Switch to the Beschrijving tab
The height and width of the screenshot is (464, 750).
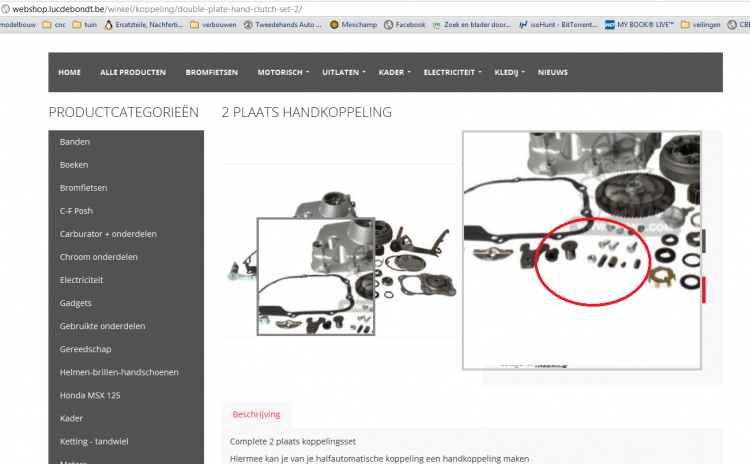256,414
